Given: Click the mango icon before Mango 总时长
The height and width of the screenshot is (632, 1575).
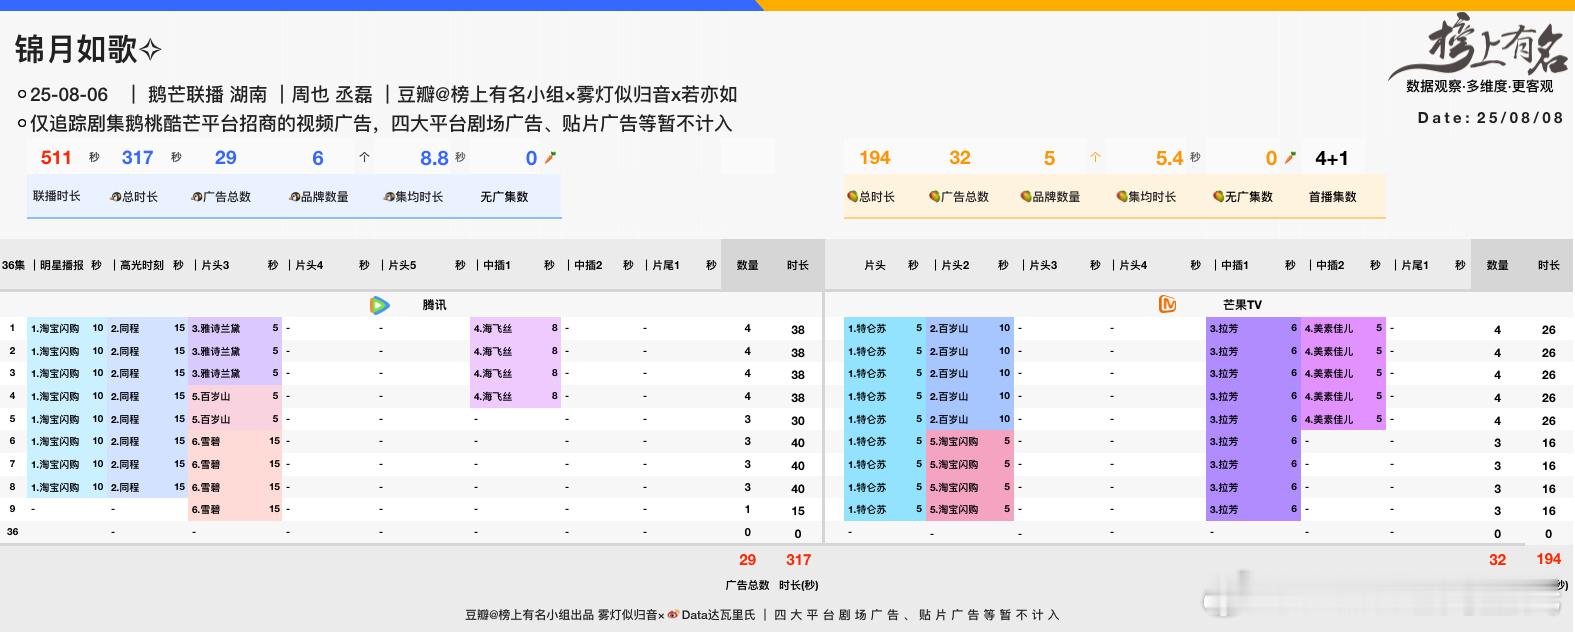Looking at the screenshot, I should point(852,197).
